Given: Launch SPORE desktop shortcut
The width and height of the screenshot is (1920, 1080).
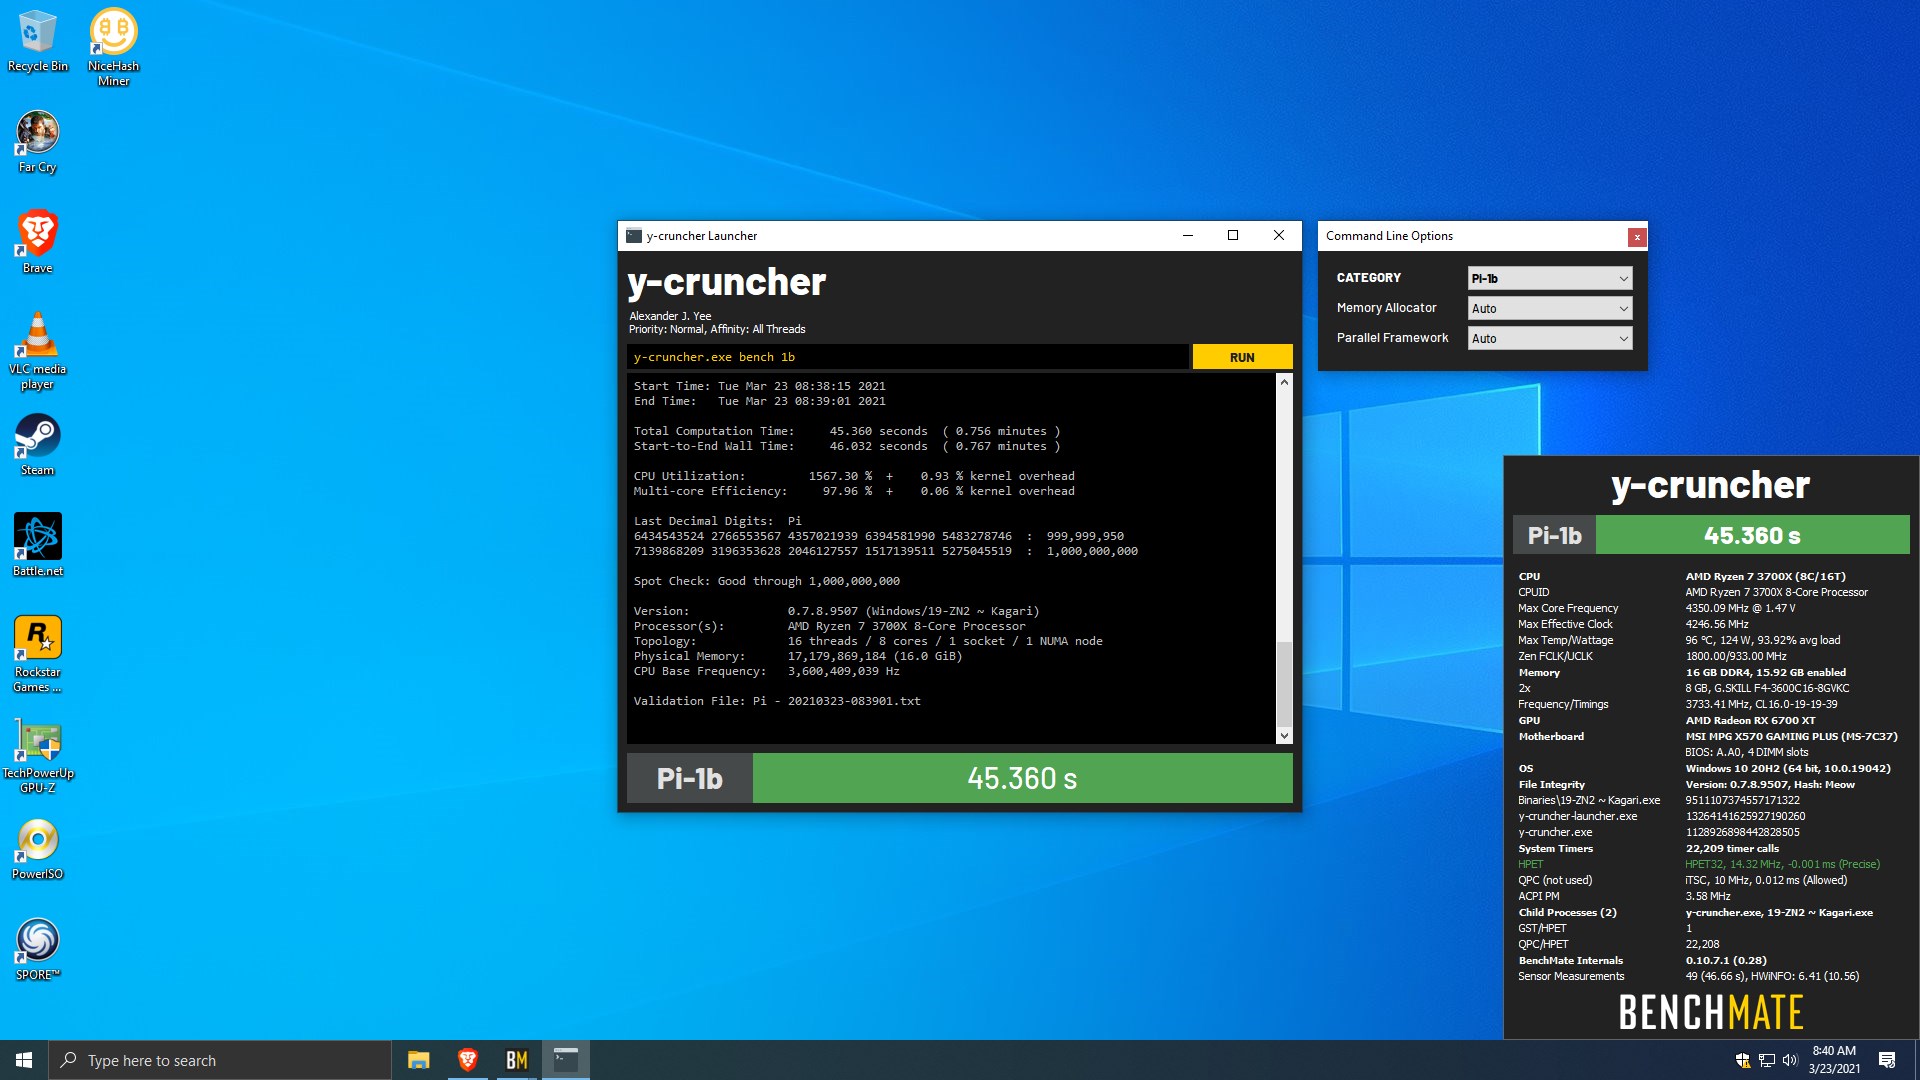Looking at the screenshot, I should [x=37, y=950].
